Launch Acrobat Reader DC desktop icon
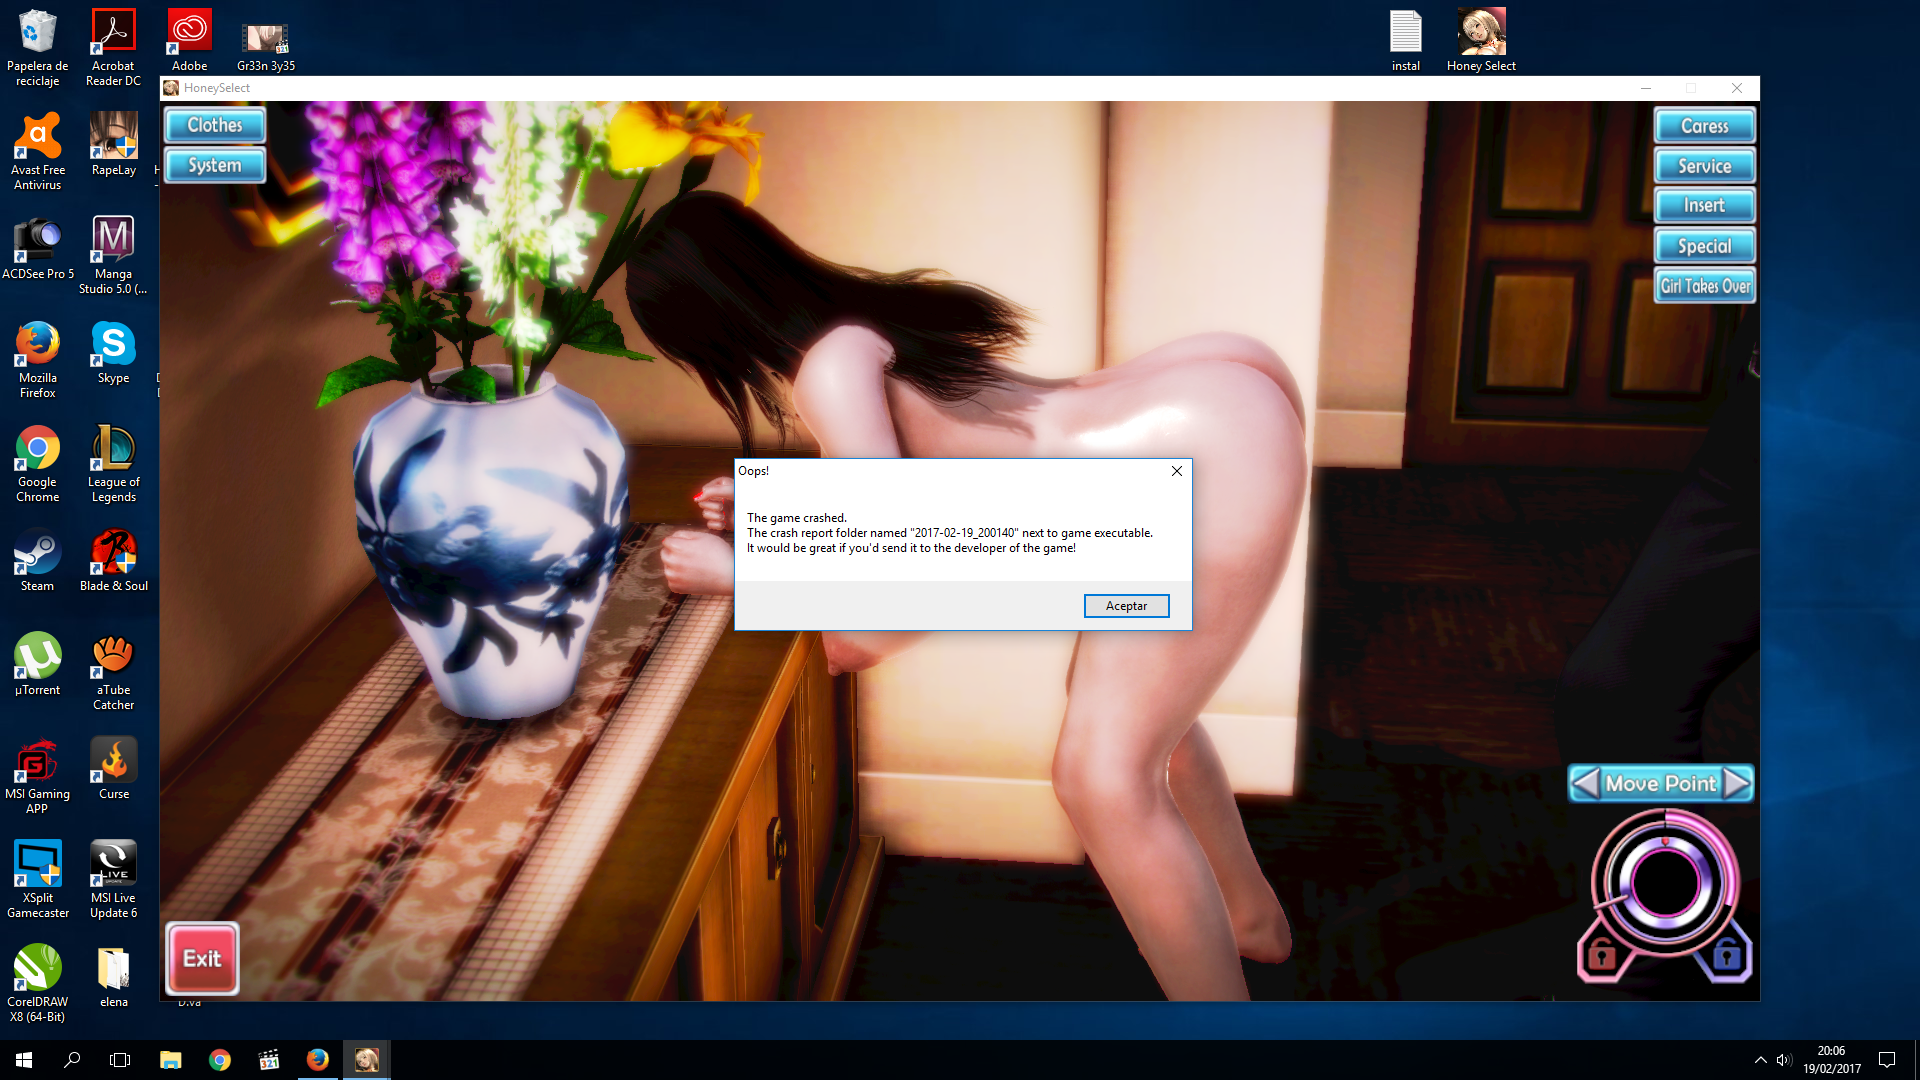The height and width of the screenshot is (1080, 1920). 113,47
